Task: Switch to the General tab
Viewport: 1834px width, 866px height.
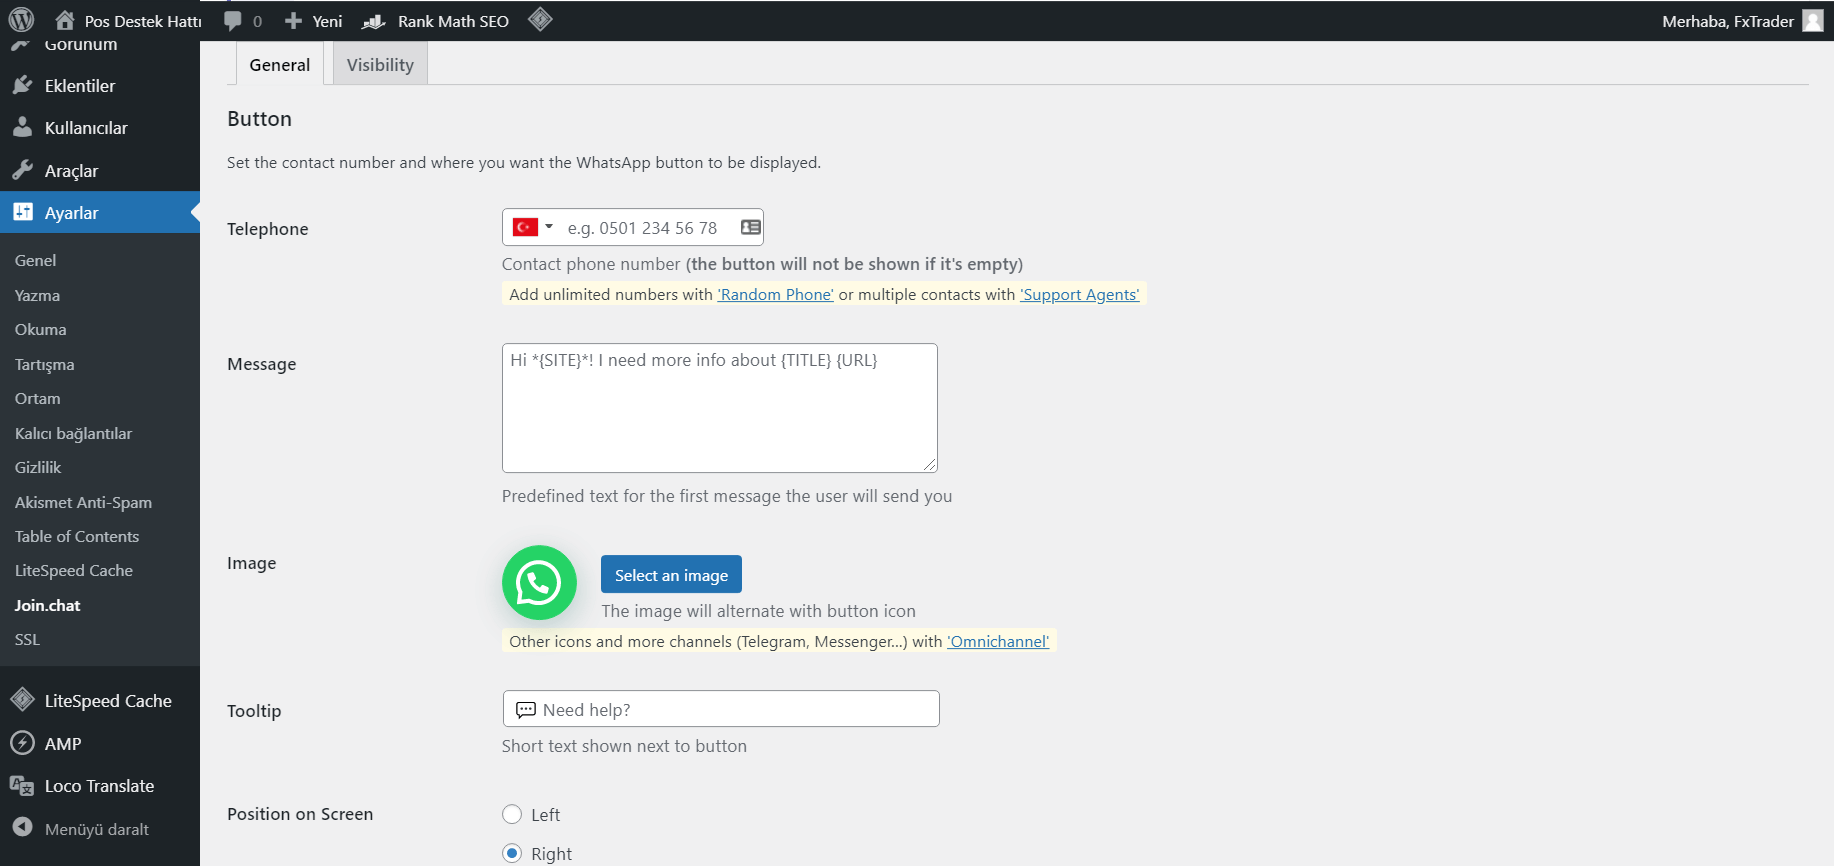Action: (x=280, y=64)
